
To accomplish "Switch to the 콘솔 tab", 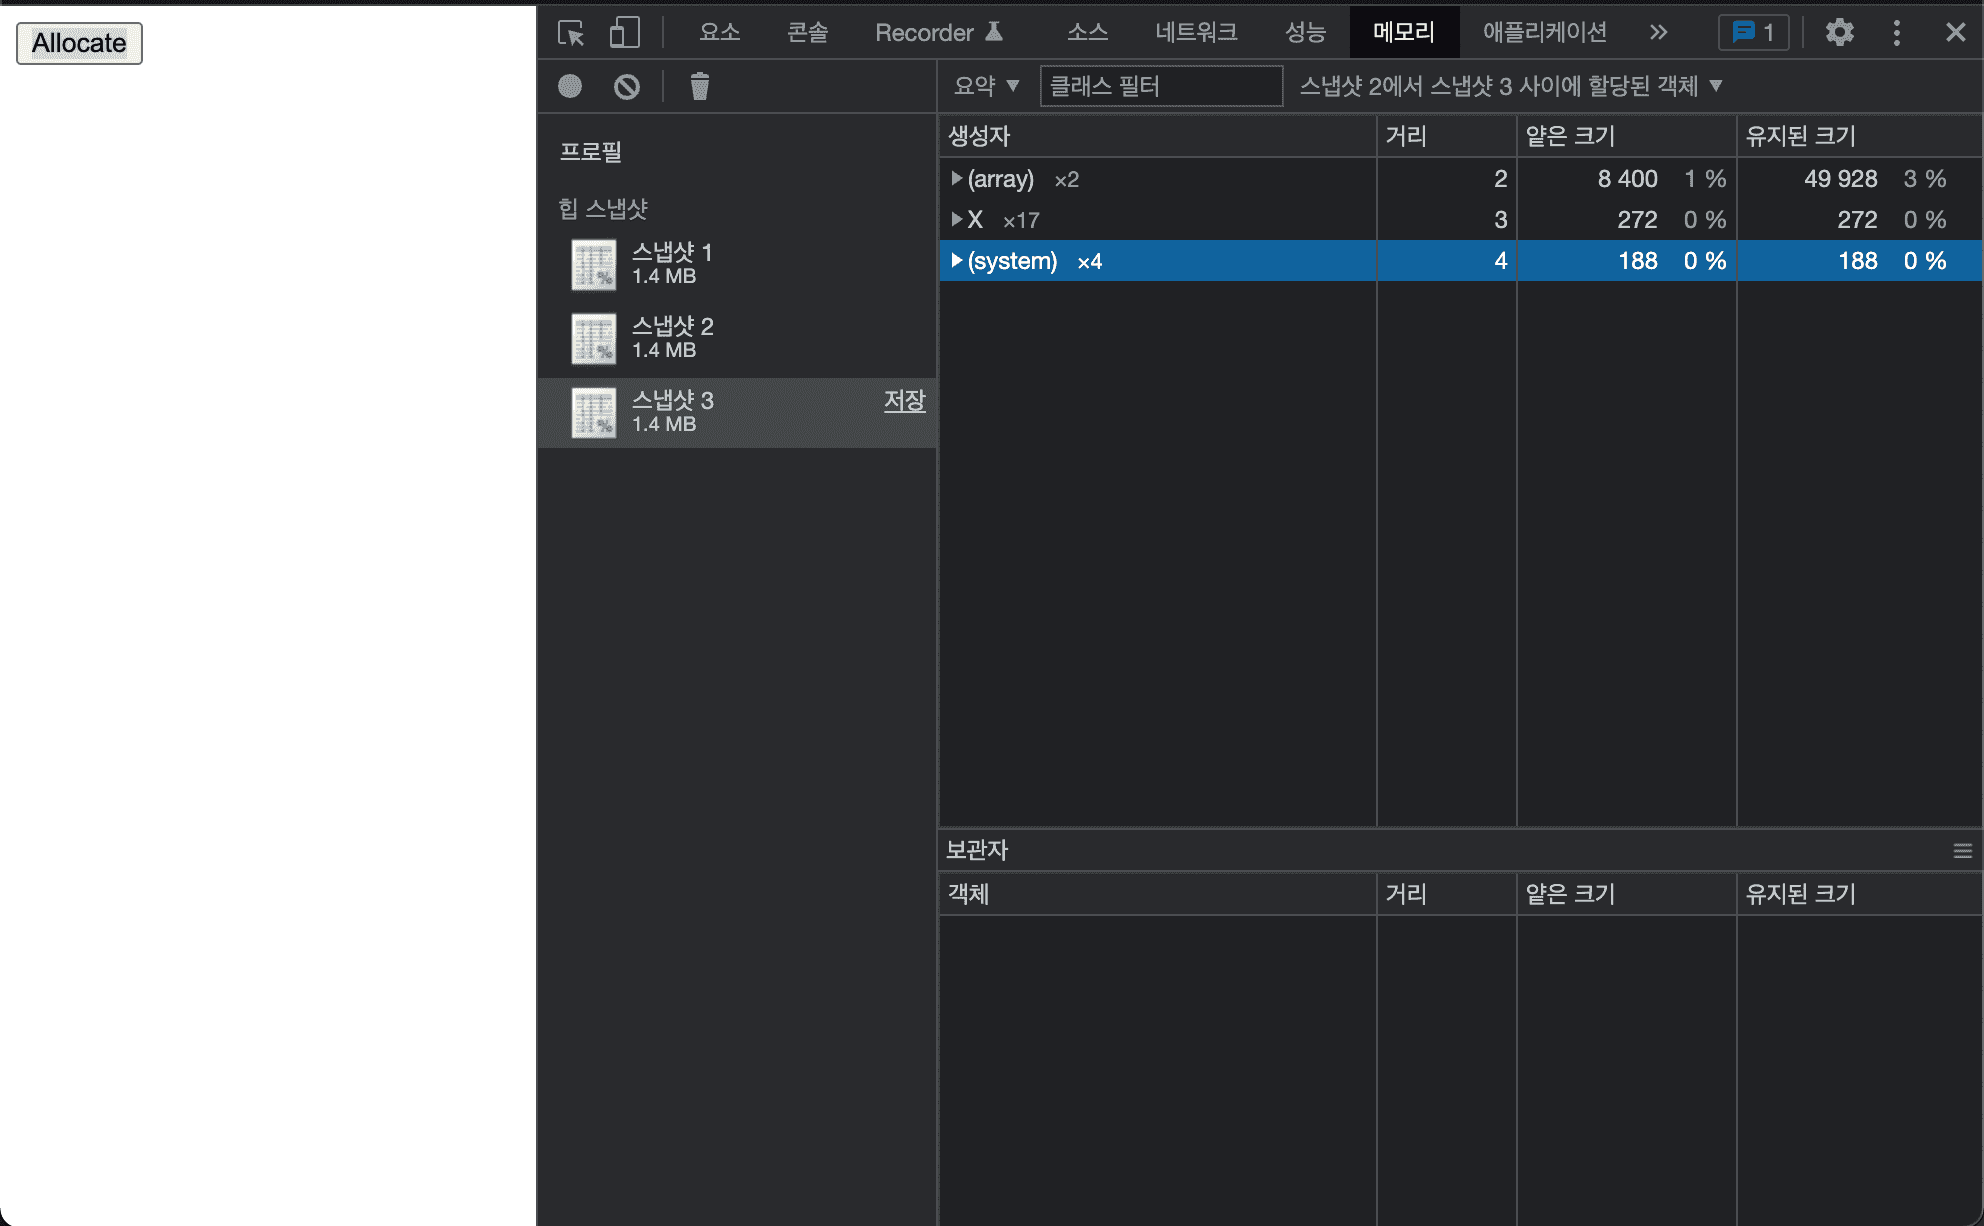I will (807, 32).
